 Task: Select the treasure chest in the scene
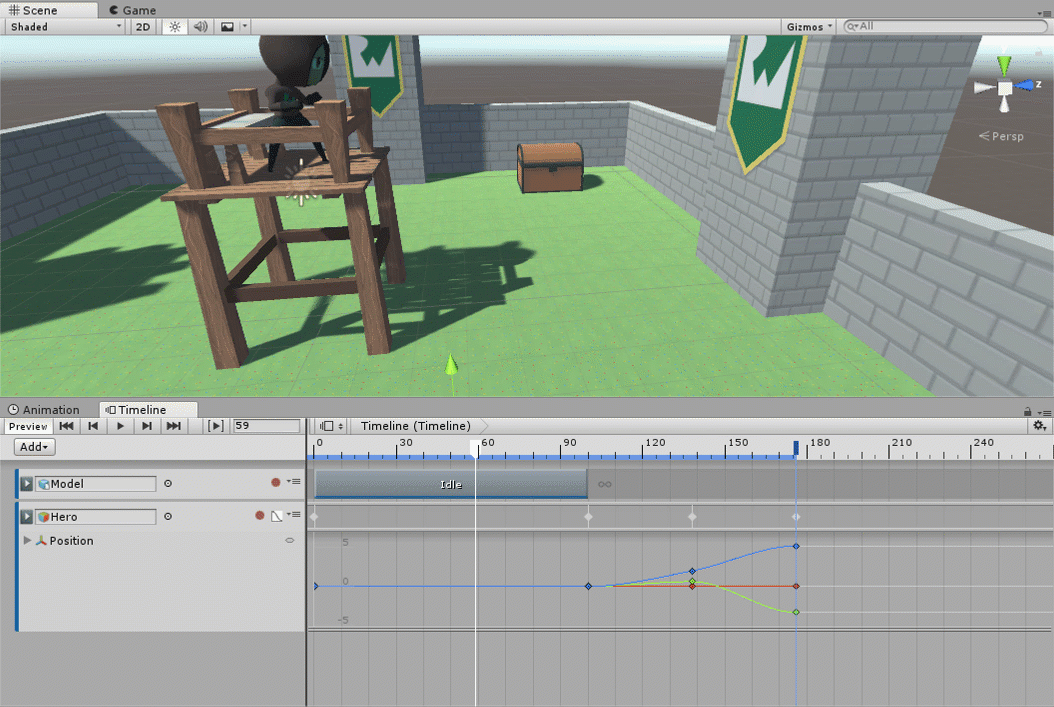tap(549, 167)
